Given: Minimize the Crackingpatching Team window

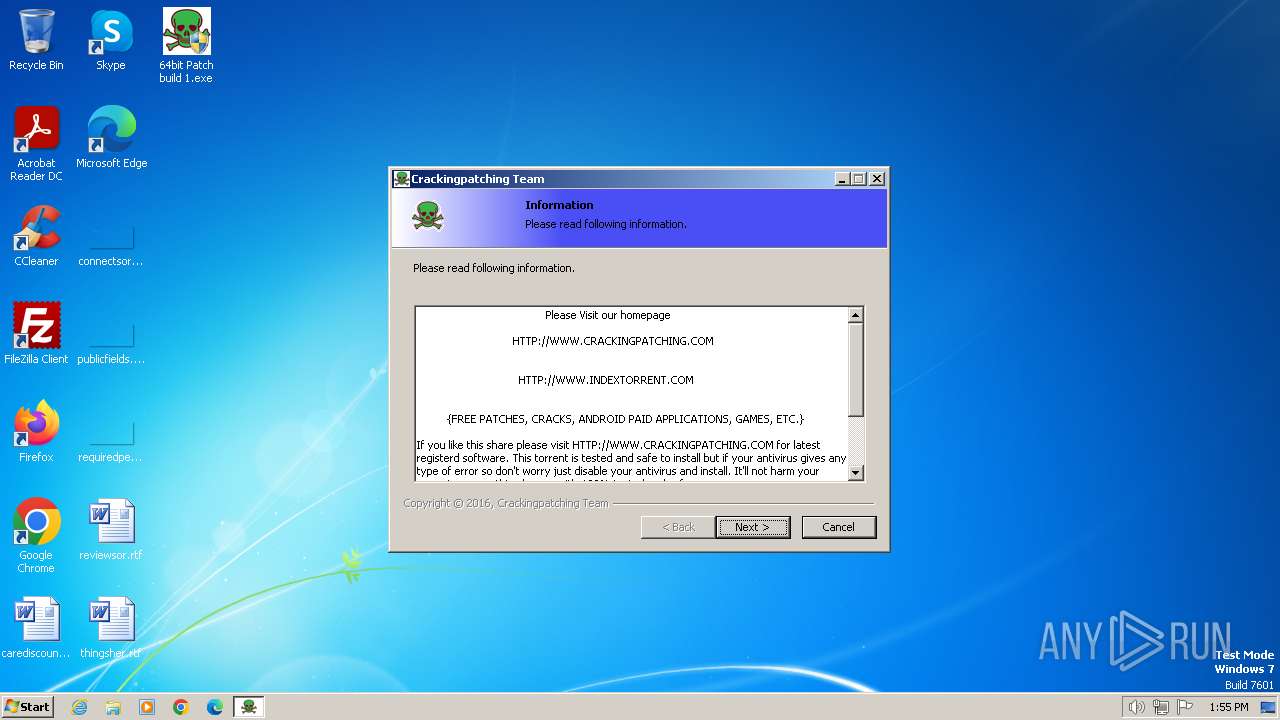Looking at the screenshot, I should click(842, 179).
